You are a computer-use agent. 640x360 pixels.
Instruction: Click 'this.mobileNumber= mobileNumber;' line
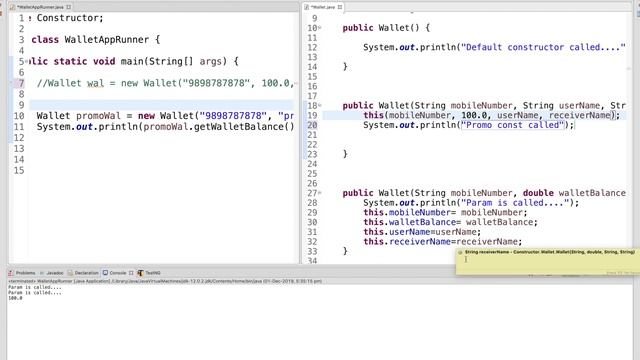[x=445, y=213]
